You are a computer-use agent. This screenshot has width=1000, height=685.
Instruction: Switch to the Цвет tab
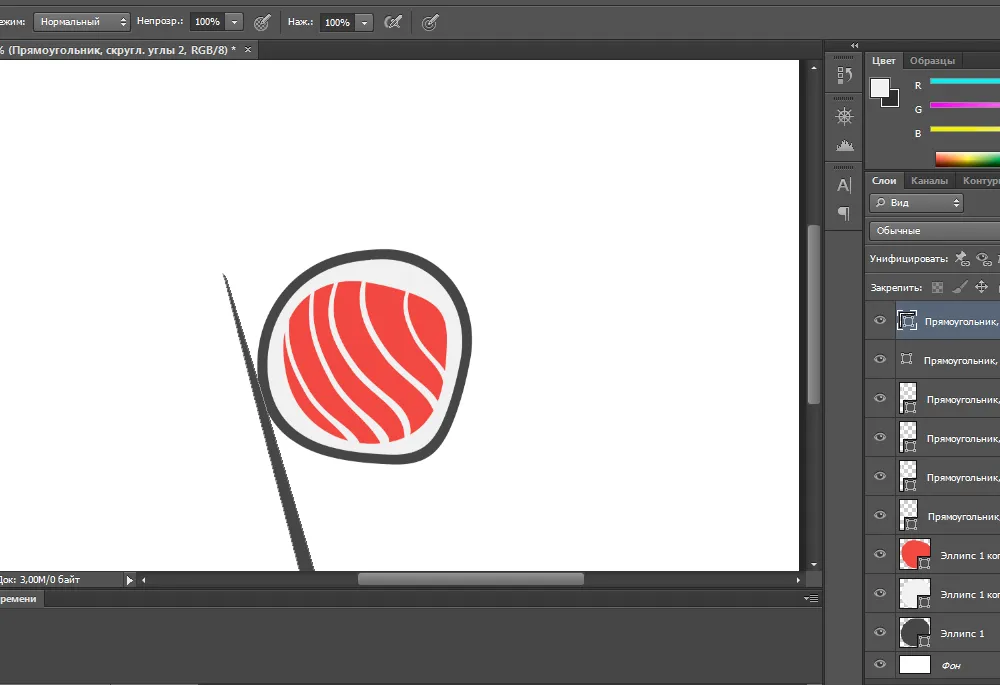[883, 61]
